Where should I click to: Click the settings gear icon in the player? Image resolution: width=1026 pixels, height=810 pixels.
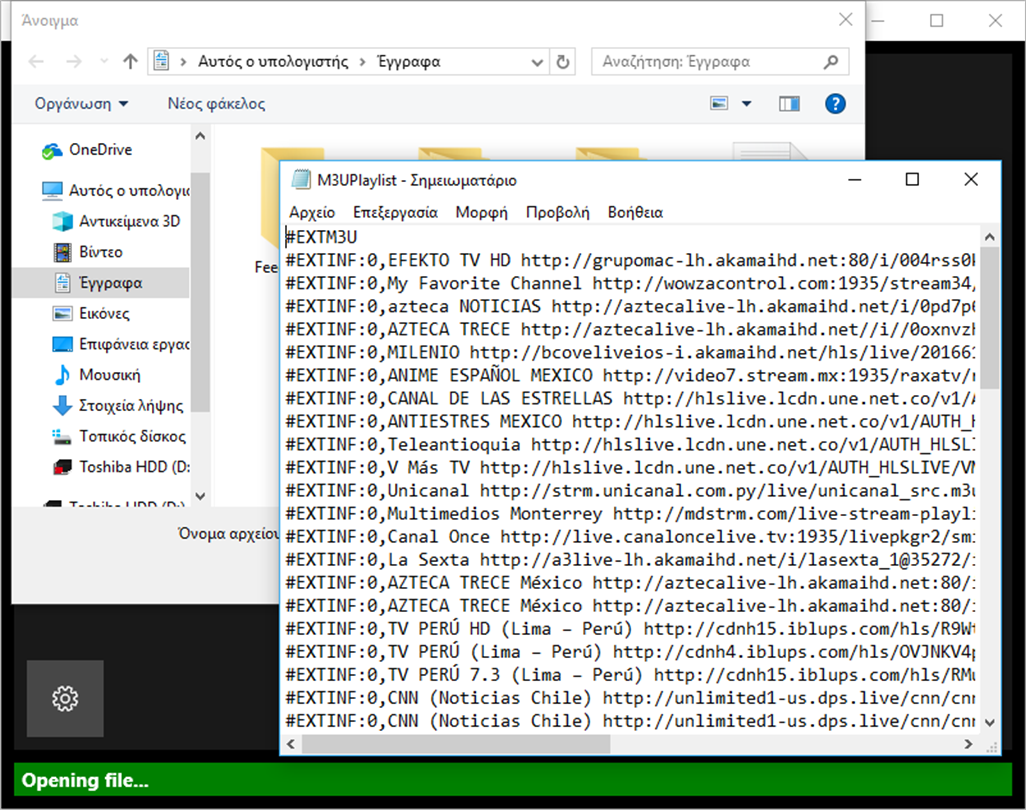point(65,698)
